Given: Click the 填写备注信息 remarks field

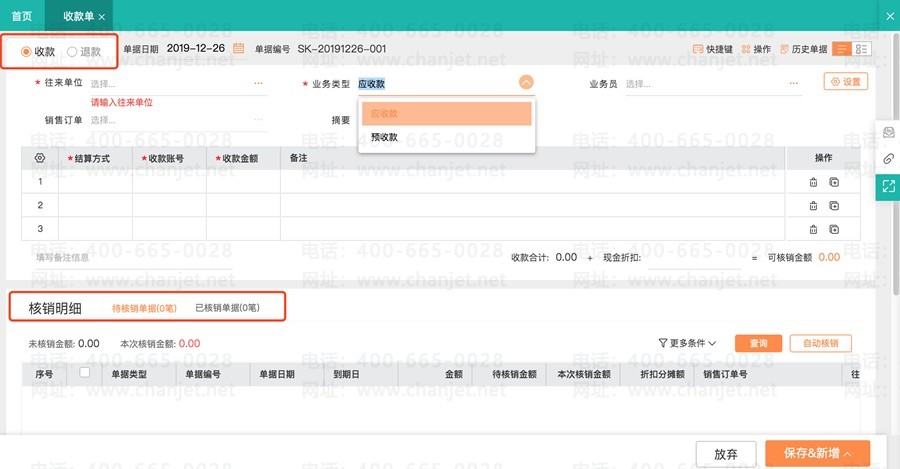Looking at the screenshot, I should tap(133, 258).
